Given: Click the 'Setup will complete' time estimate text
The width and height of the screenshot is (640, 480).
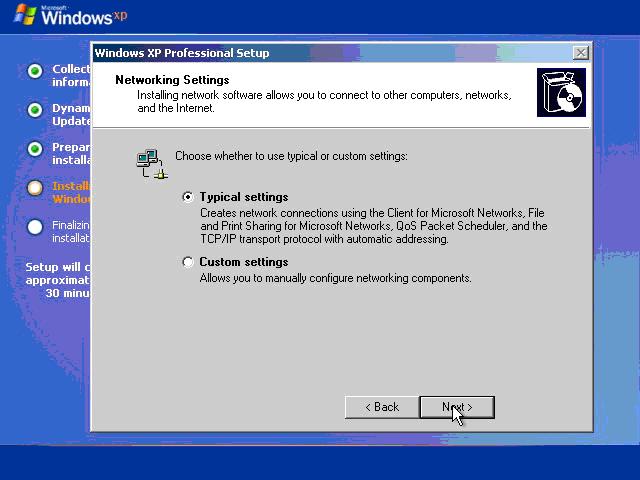Looking at the screenshot, I should tap(58, 280).
